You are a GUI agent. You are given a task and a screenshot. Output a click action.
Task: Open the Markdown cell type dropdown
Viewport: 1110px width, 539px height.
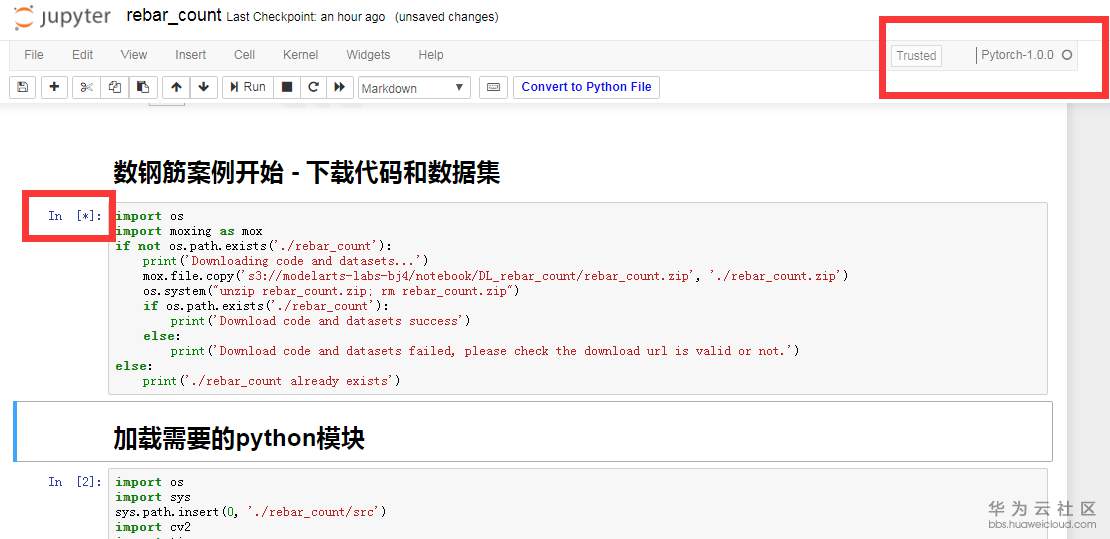click(414, 88)
